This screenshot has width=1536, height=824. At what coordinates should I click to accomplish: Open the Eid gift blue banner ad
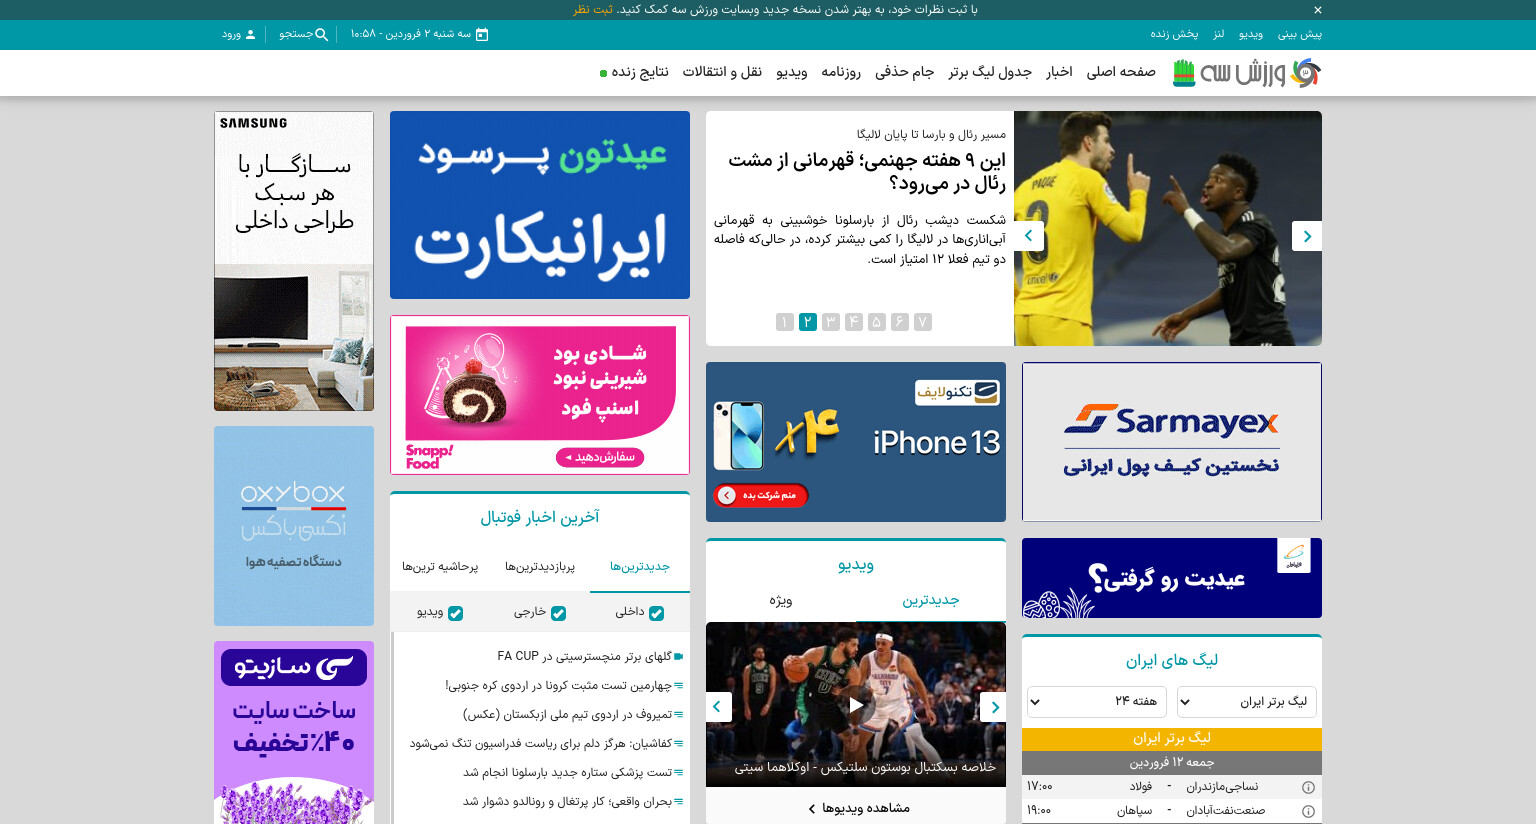pyautogui.click(x=1172, y=578)
